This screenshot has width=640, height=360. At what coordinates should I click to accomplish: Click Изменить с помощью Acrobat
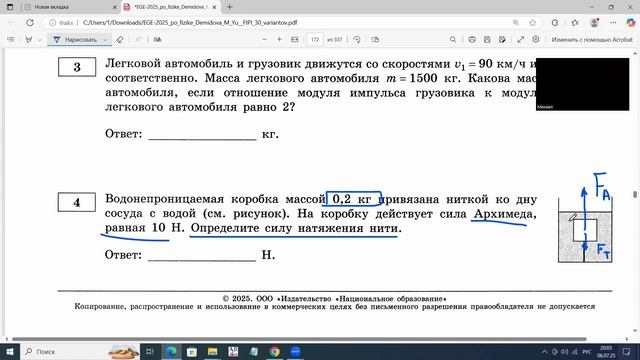[x=592, y=40]
